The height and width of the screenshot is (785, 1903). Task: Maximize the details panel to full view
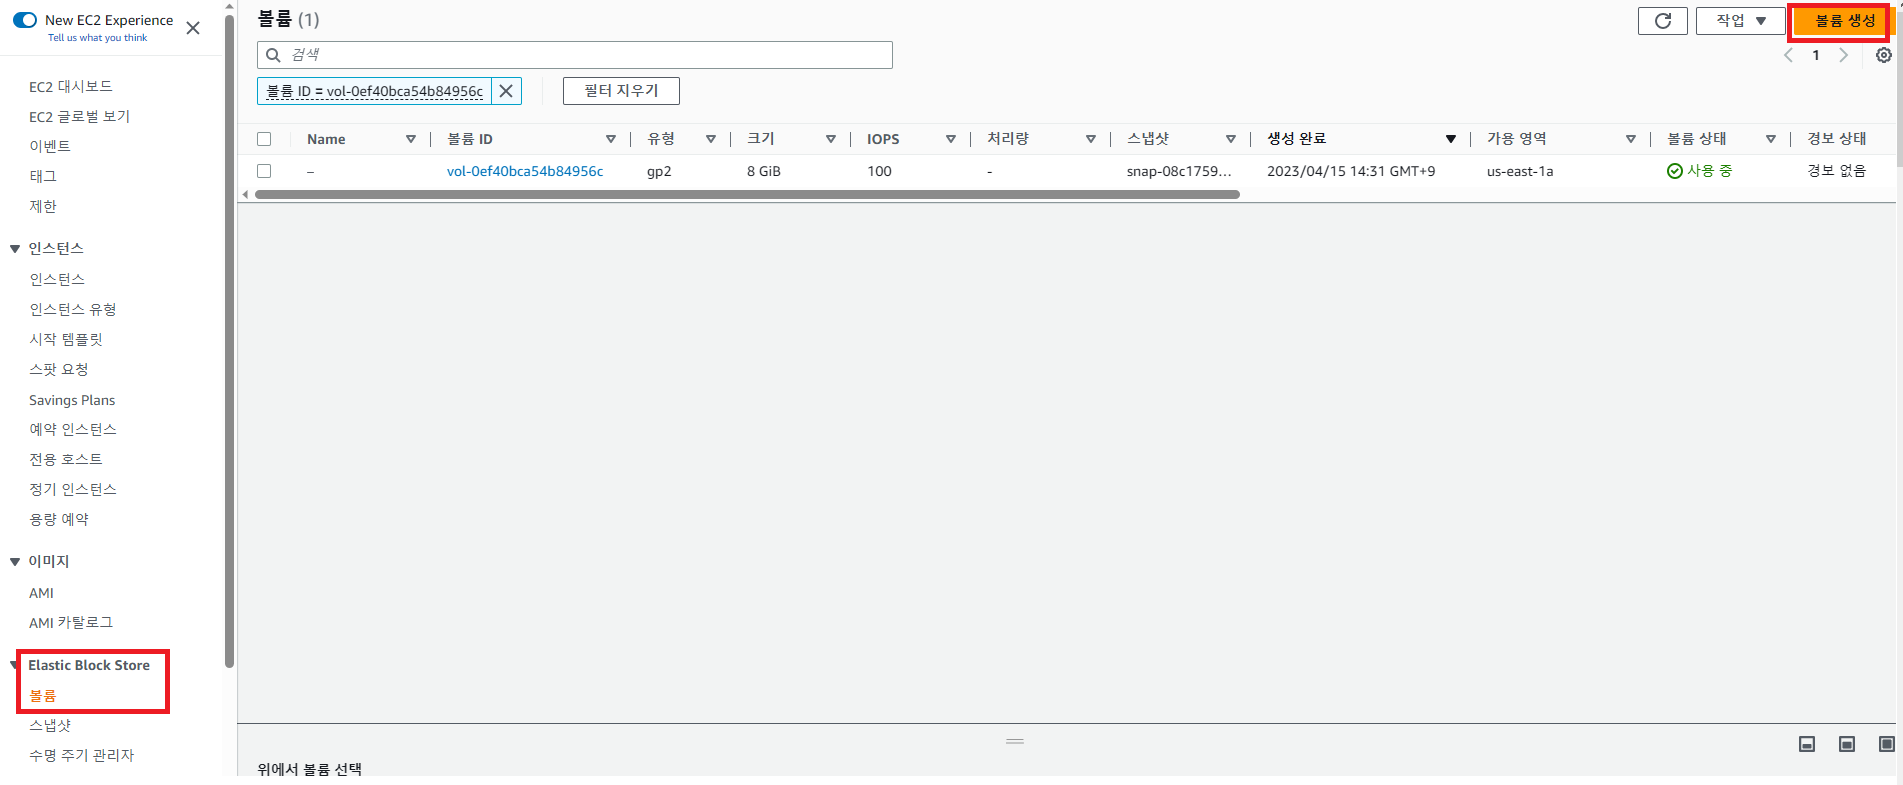pos(1886,744)
